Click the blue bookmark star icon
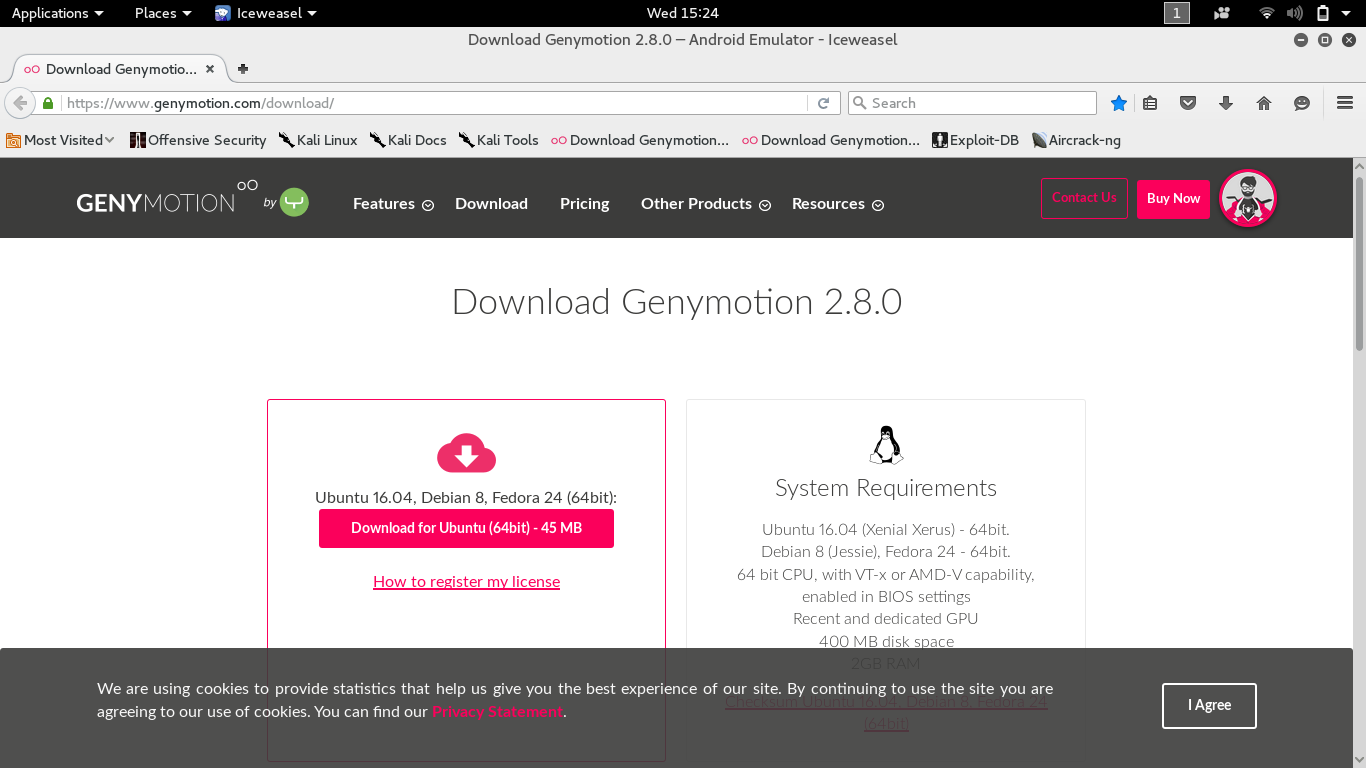 (1119, 103)
